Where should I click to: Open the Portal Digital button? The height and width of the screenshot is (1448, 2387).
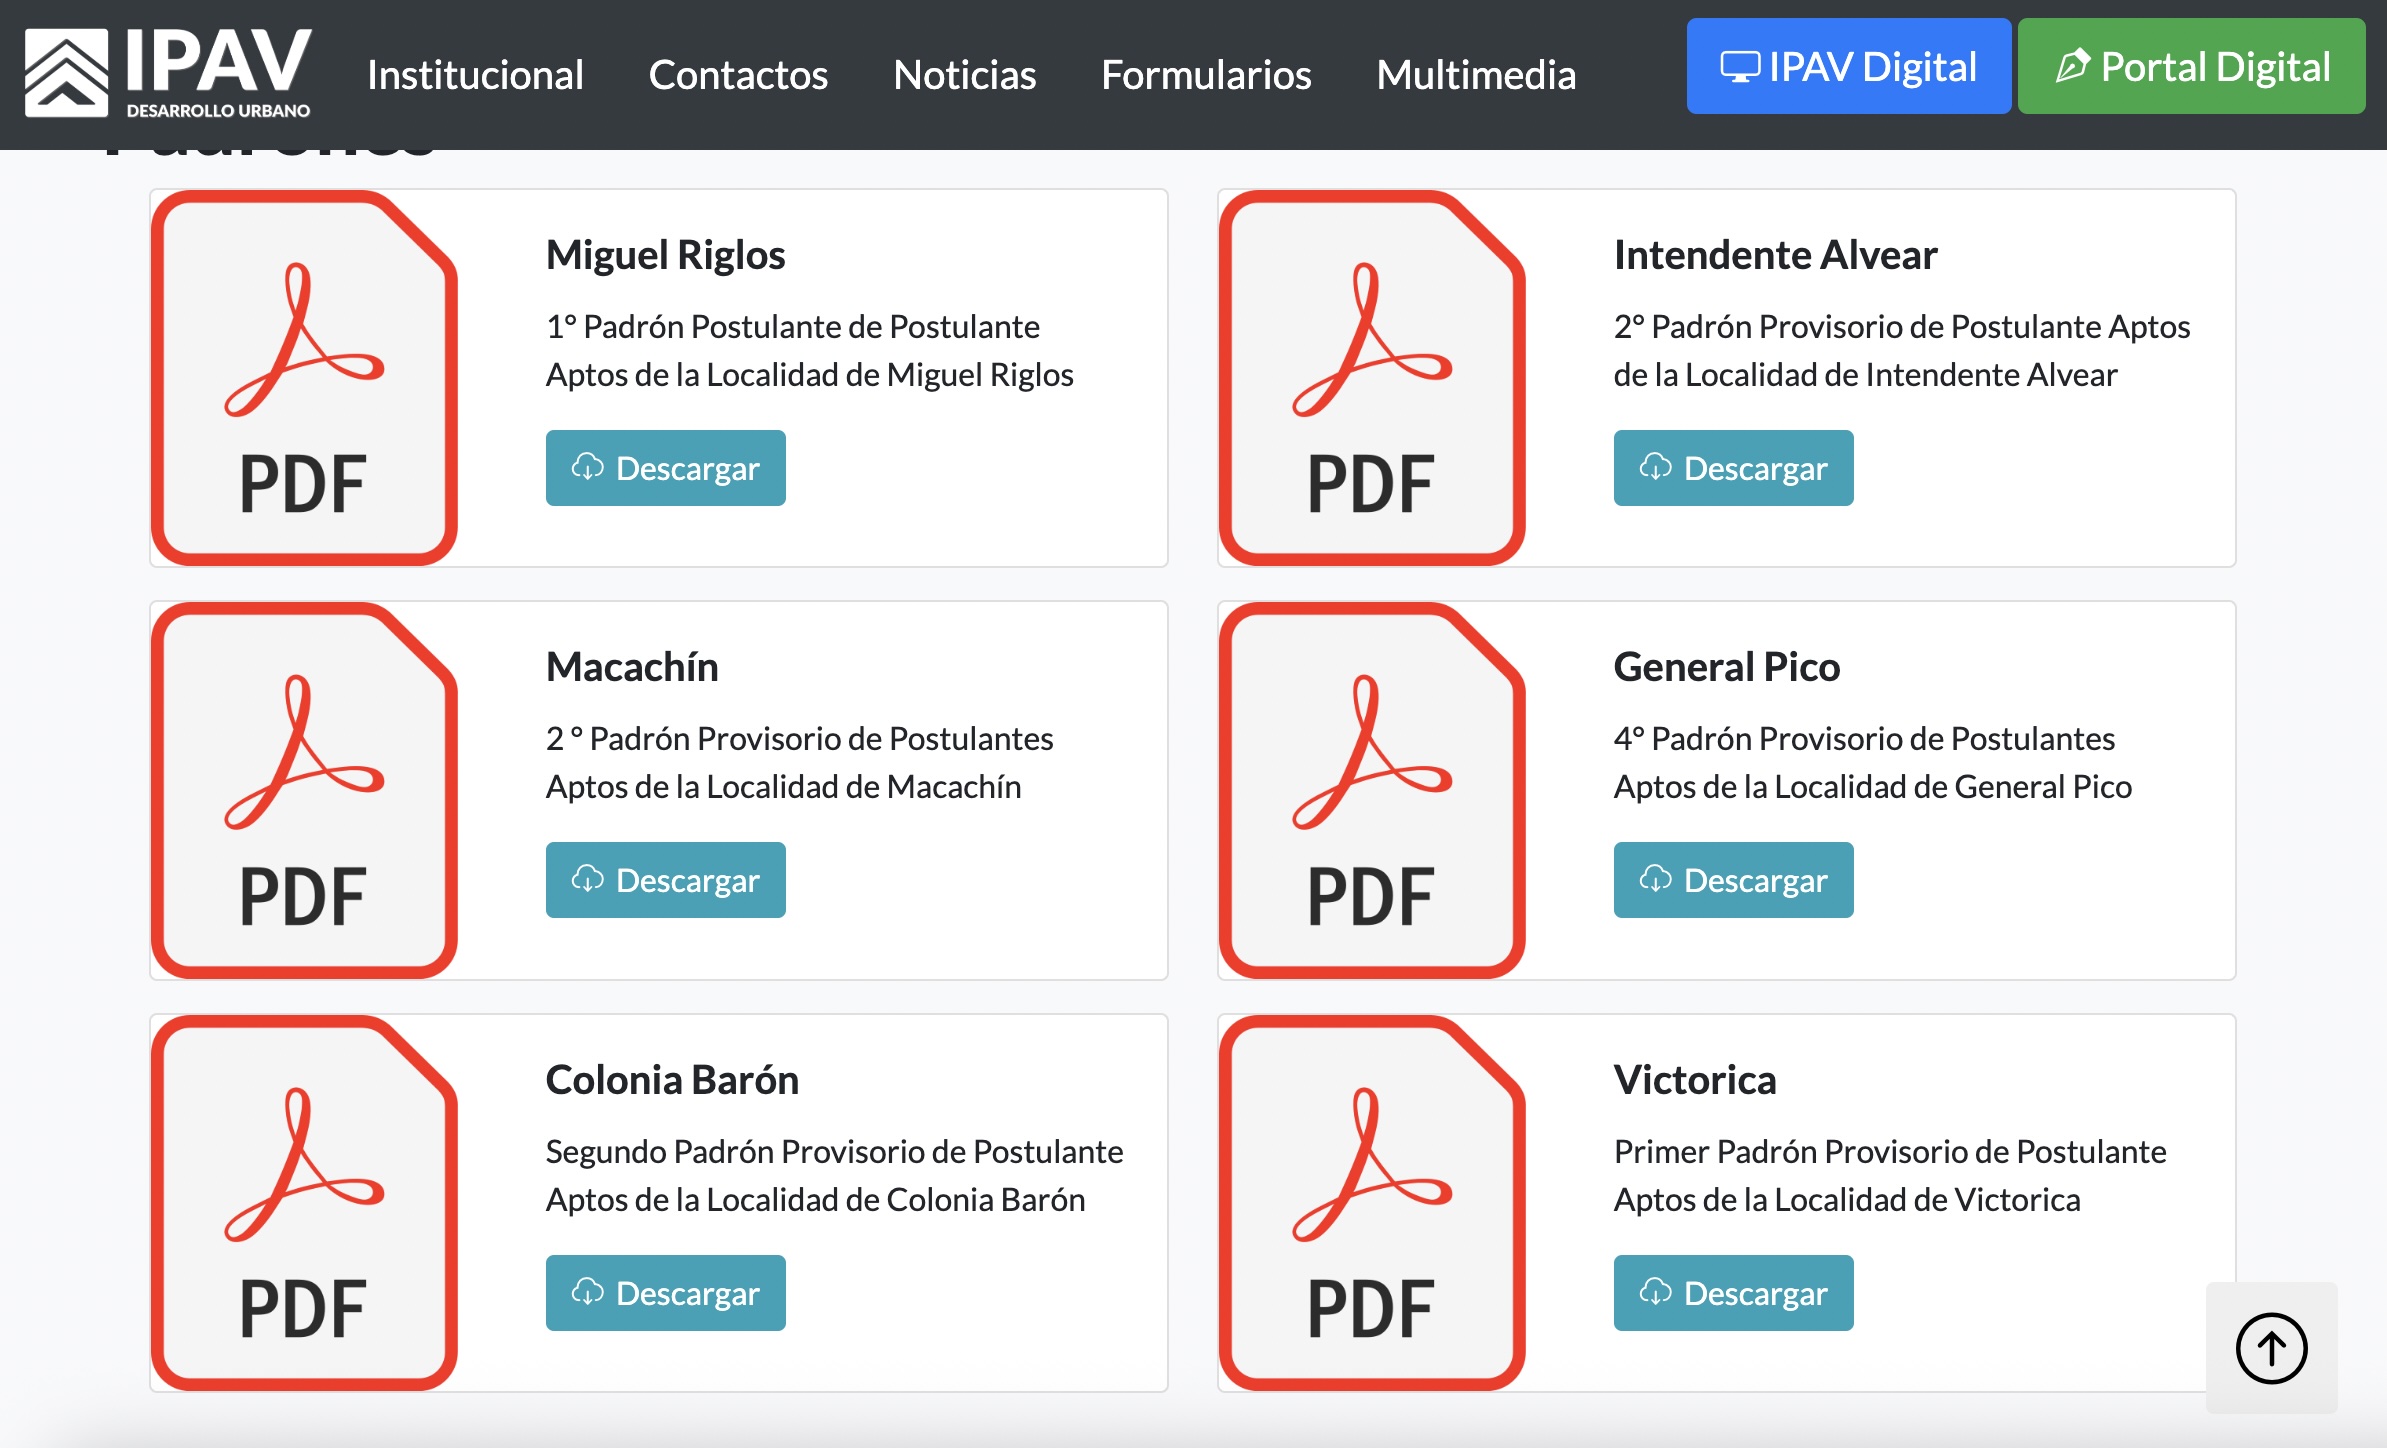point(2191,66)
